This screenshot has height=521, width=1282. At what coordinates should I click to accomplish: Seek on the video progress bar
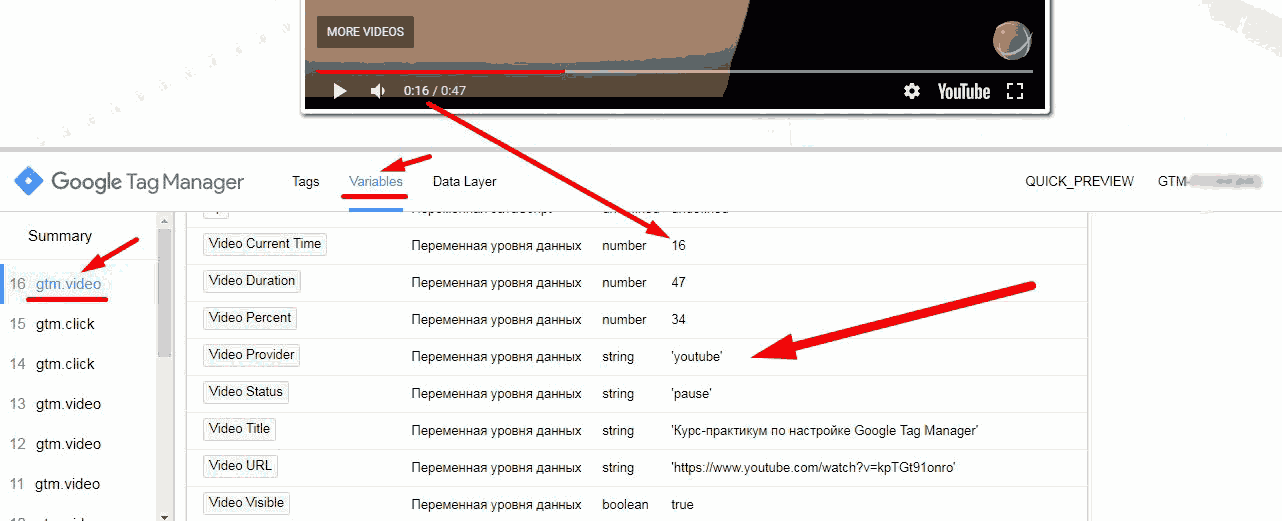pyautogui.click(x=675, y=71)
